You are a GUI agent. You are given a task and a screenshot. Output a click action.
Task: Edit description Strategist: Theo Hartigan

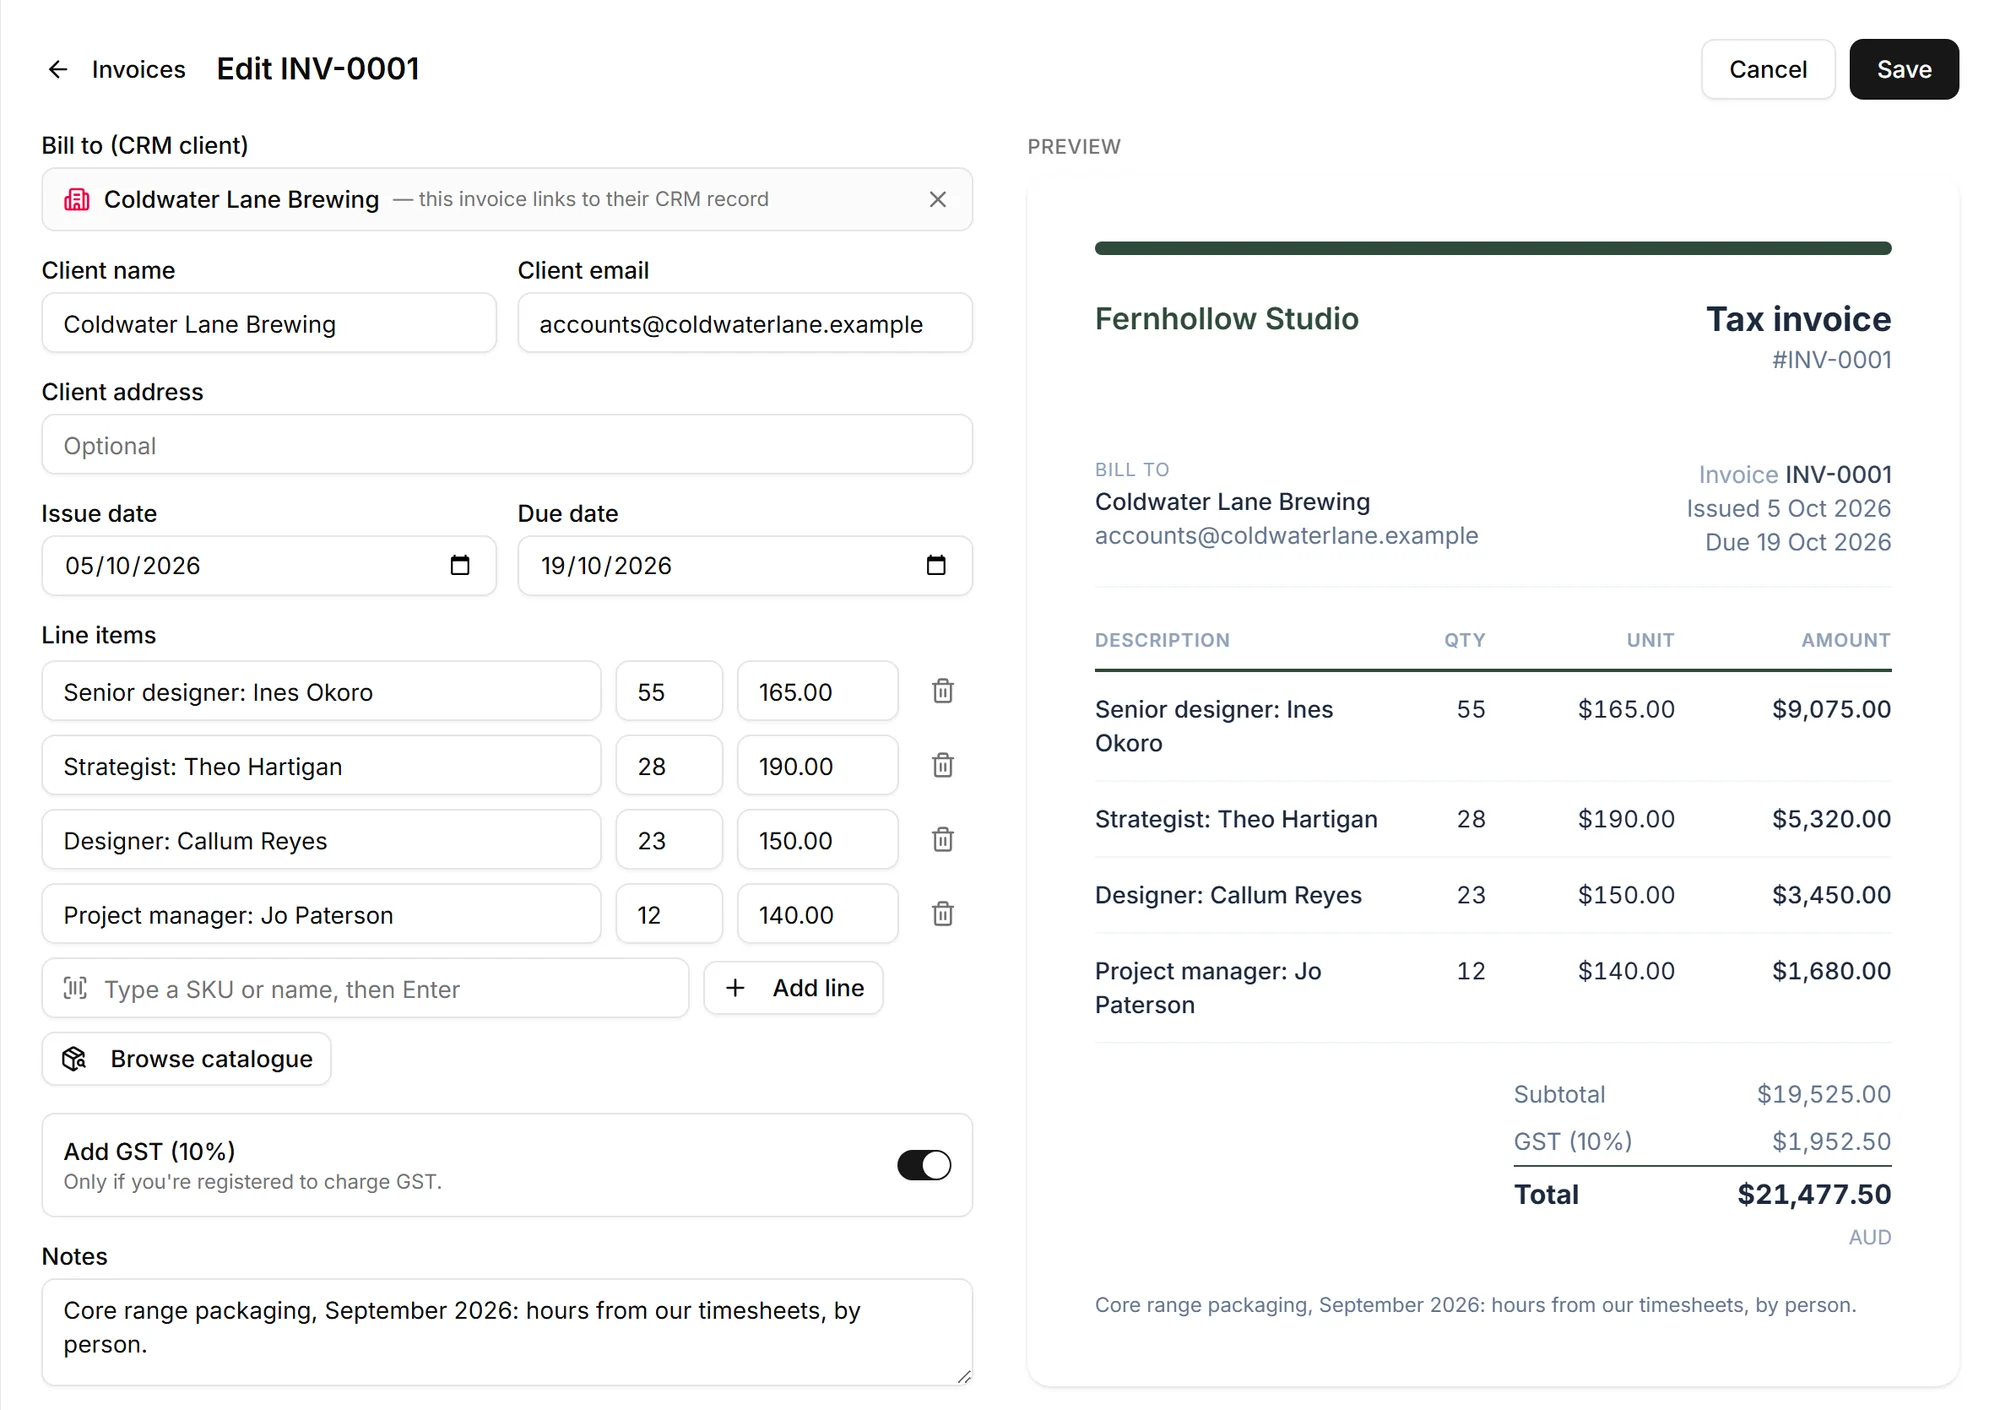coord(321,765)
